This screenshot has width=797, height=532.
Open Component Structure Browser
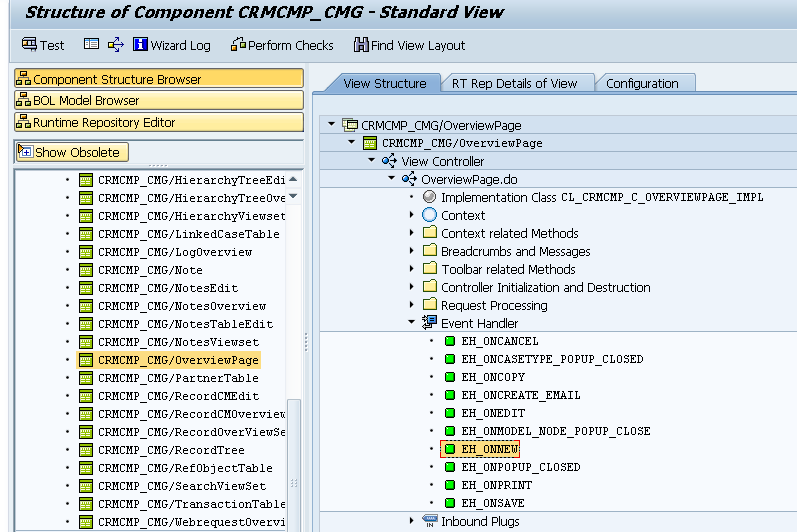pos(158,79)
